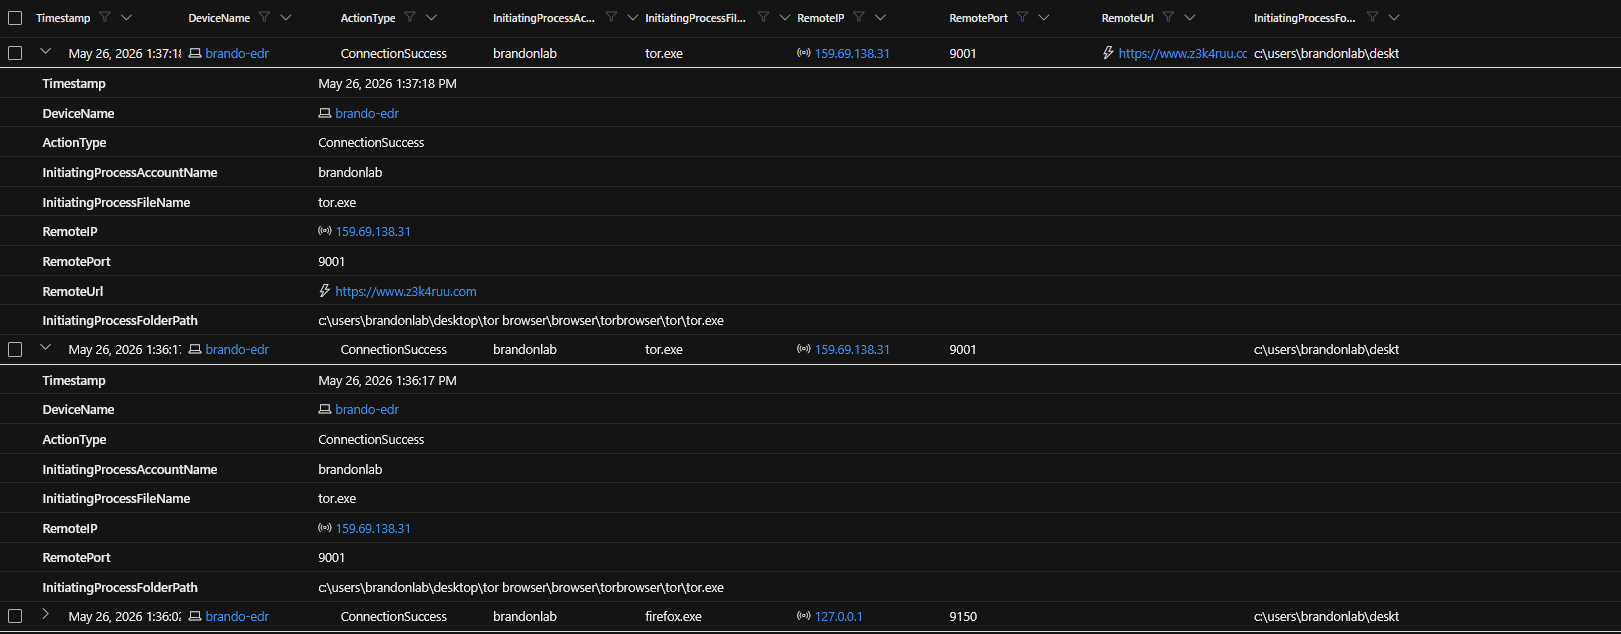Open the InitiatingProcessFo... column chevron menu
Image resolution: width=1621 pixels, height=634 pixels.
pos(1394,17)
